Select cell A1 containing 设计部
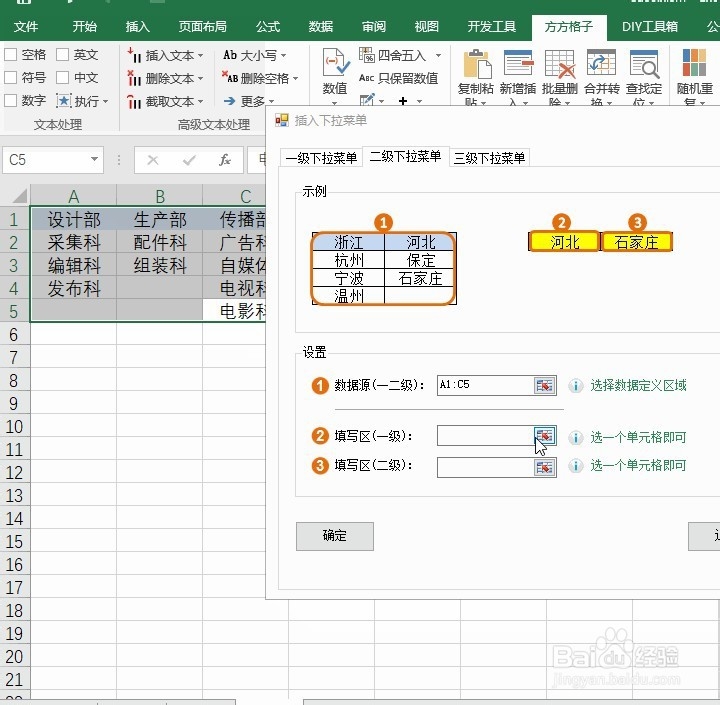This screenshot has height=705, width=720. (x=73, y=220)
